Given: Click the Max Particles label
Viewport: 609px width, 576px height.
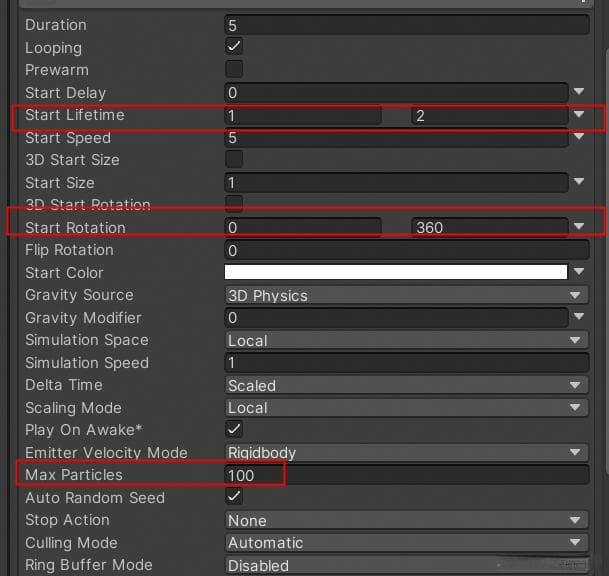Looking at the screenshot, I should tap(74, 475).
